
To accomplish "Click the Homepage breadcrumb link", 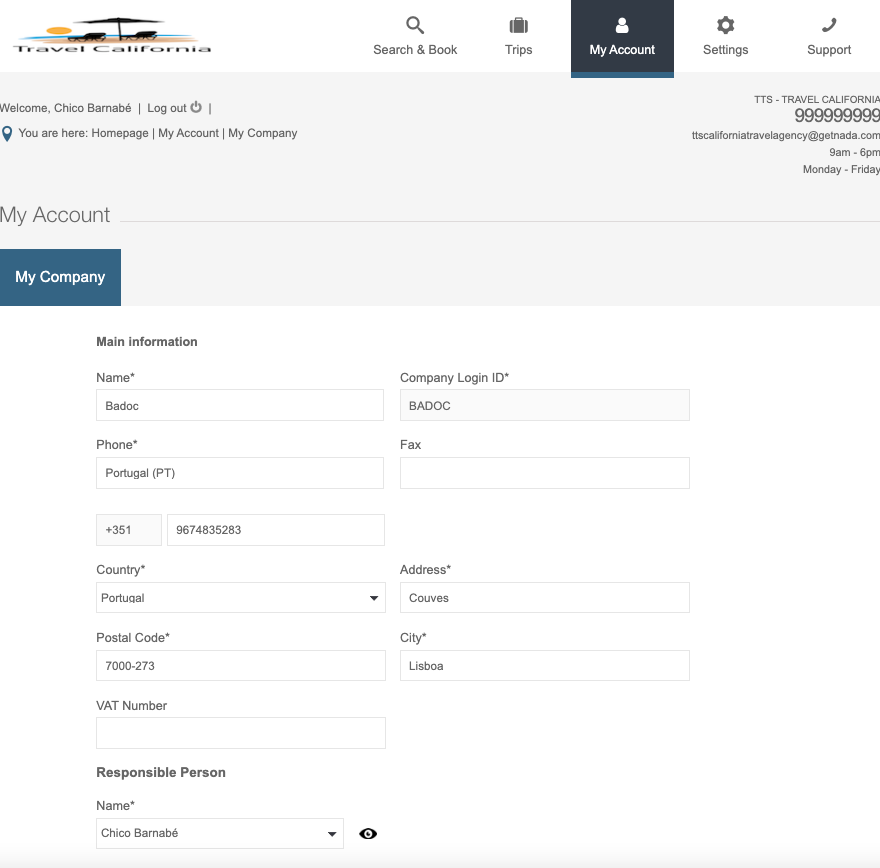I will pos(120,133).
